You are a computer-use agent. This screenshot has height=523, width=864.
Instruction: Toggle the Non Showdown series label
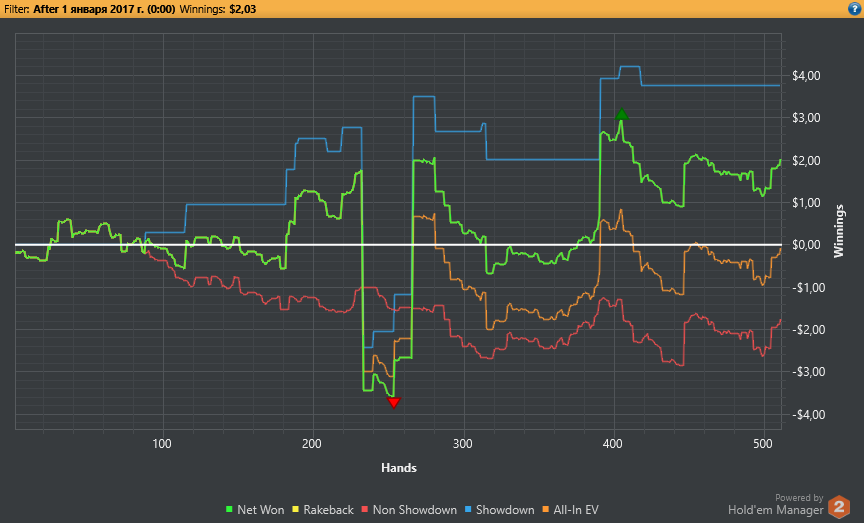[x=414, y=510]
